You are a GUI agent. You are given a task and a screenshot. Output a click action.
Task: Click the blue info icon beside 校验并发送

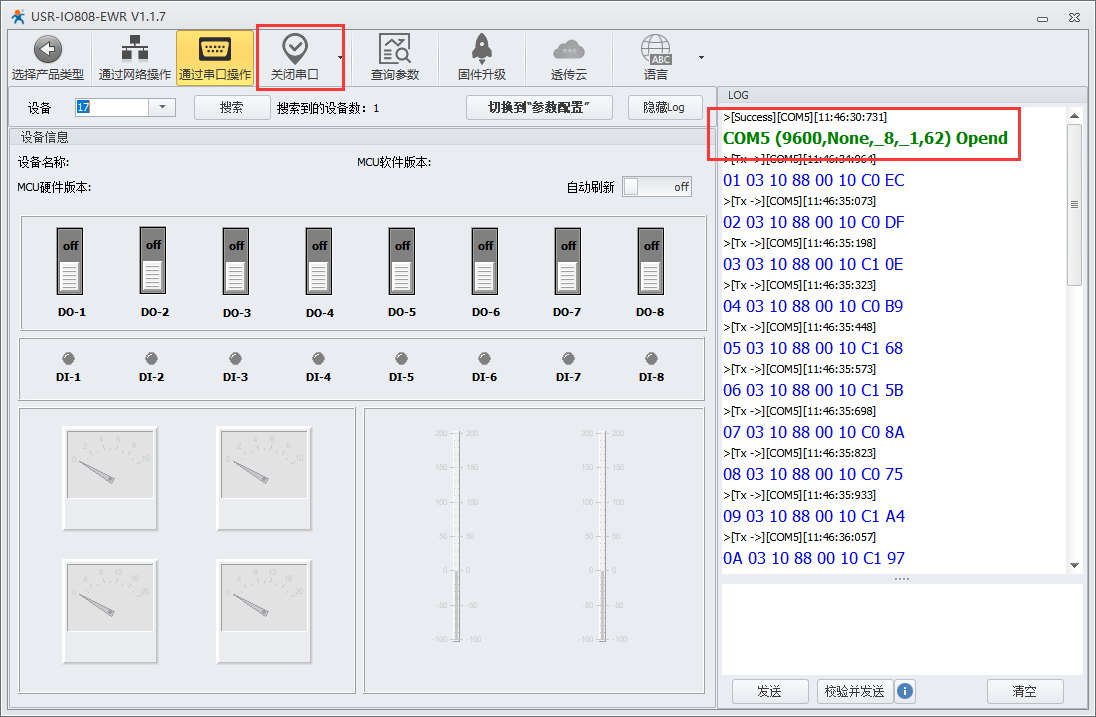pos(904,691)
